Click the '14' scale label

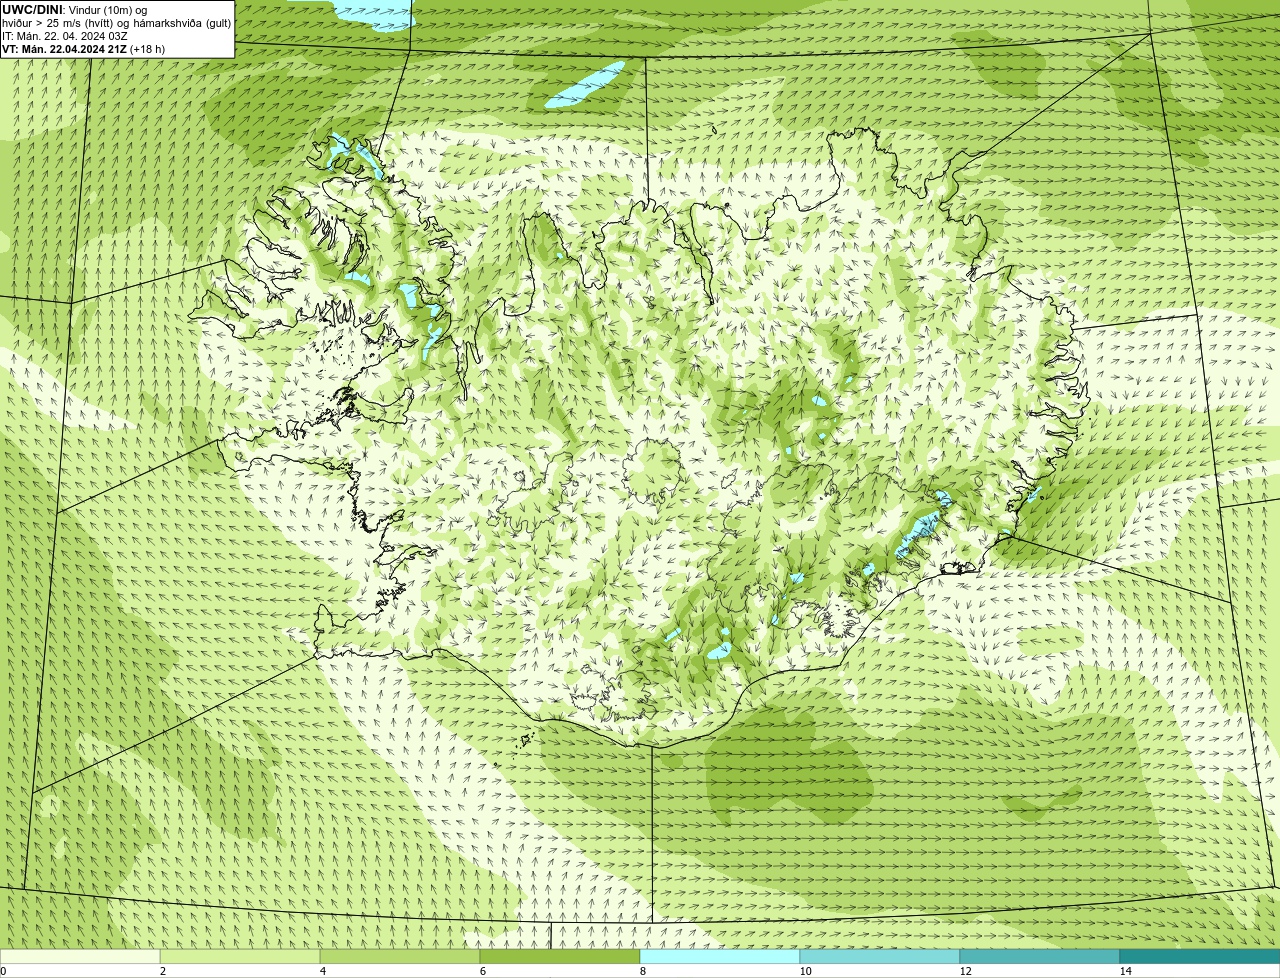click(x=1125, y=971)
